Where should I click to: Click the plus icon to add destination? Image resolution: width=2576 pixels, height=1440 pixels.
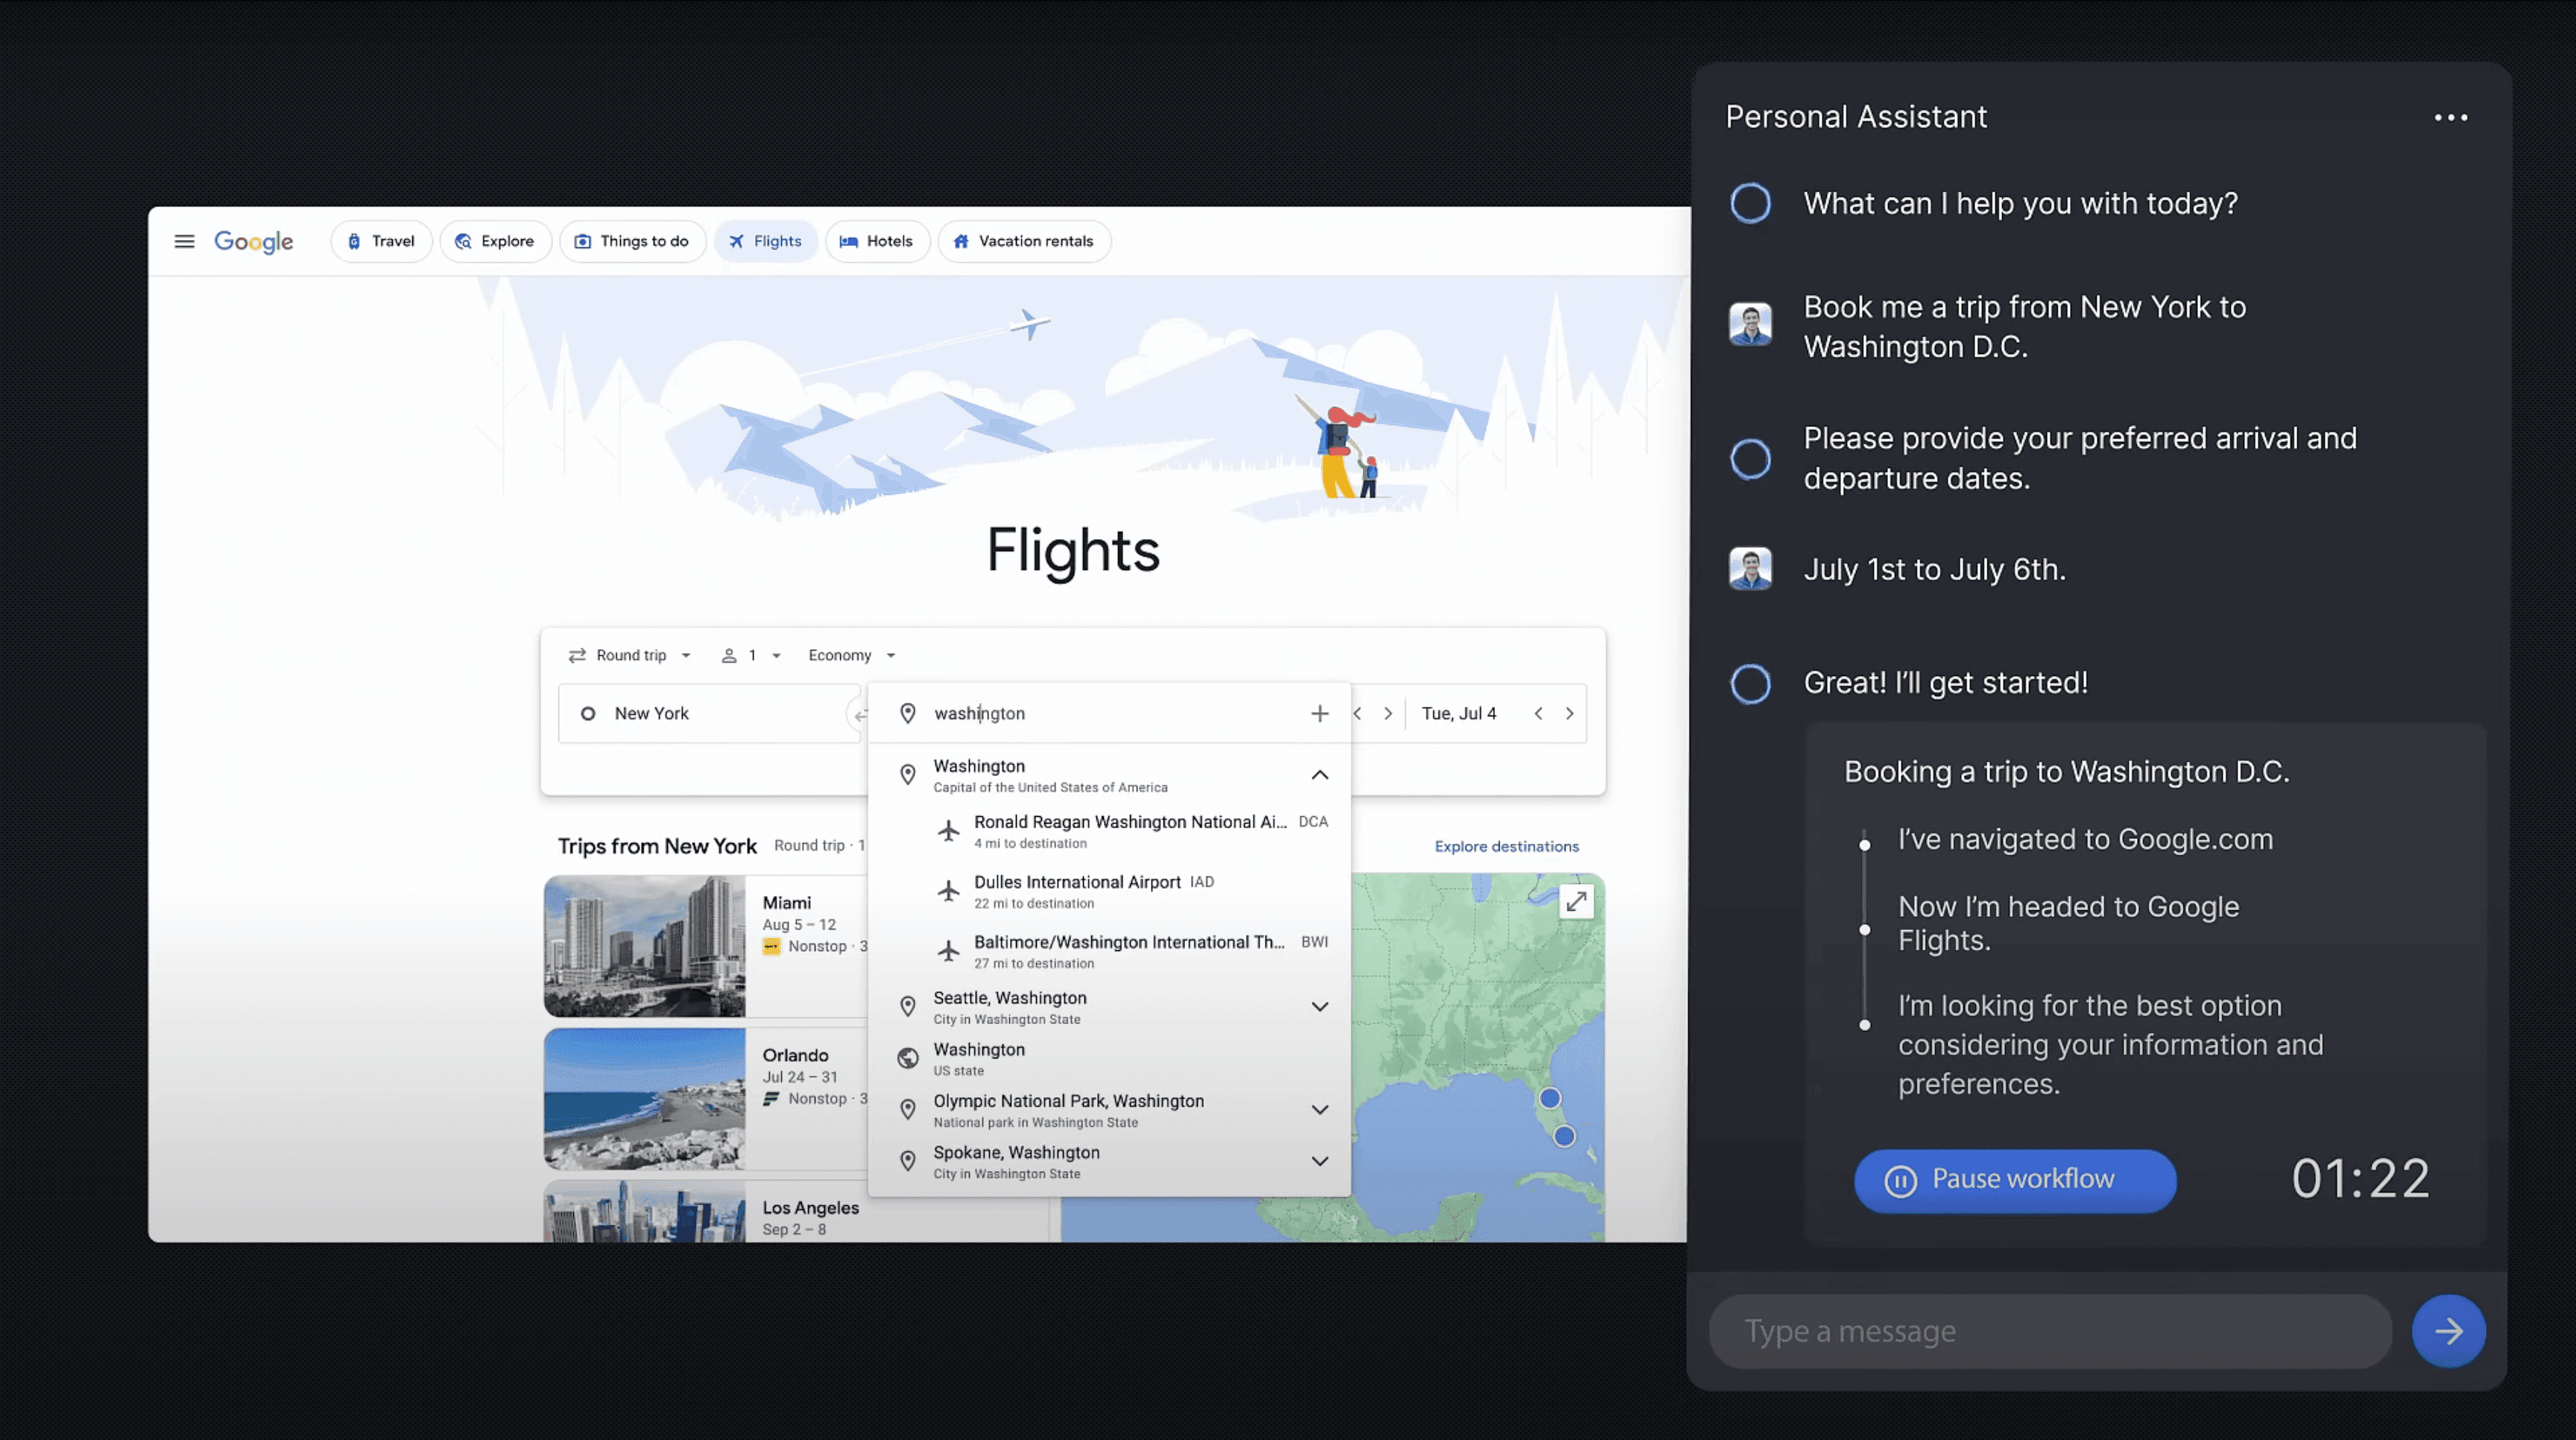pos(1319,713)
